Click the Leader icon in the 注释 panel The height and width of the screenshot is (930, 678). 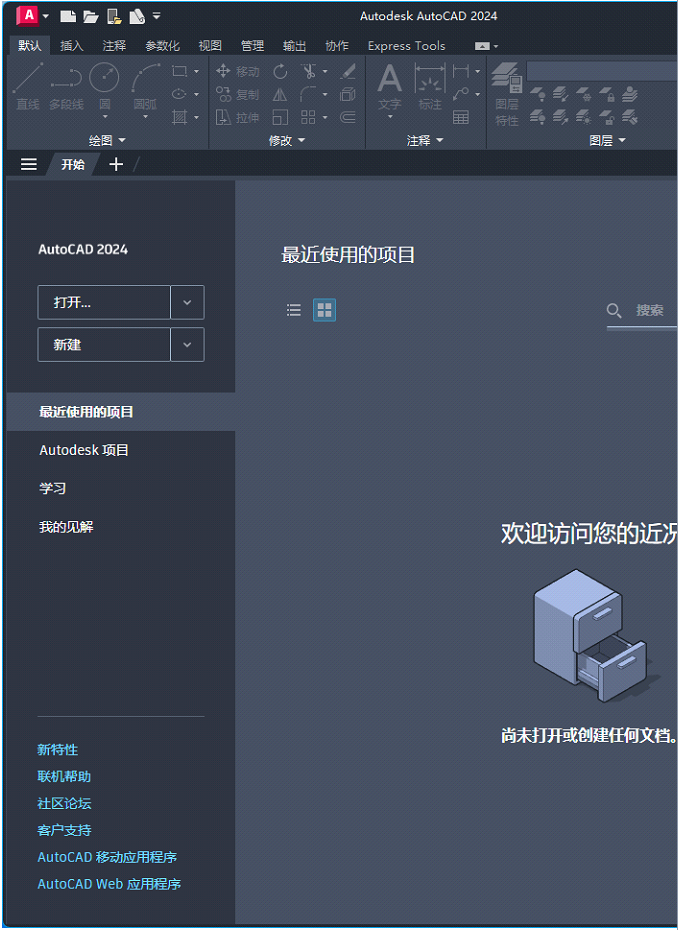click(x=461, y=94)
